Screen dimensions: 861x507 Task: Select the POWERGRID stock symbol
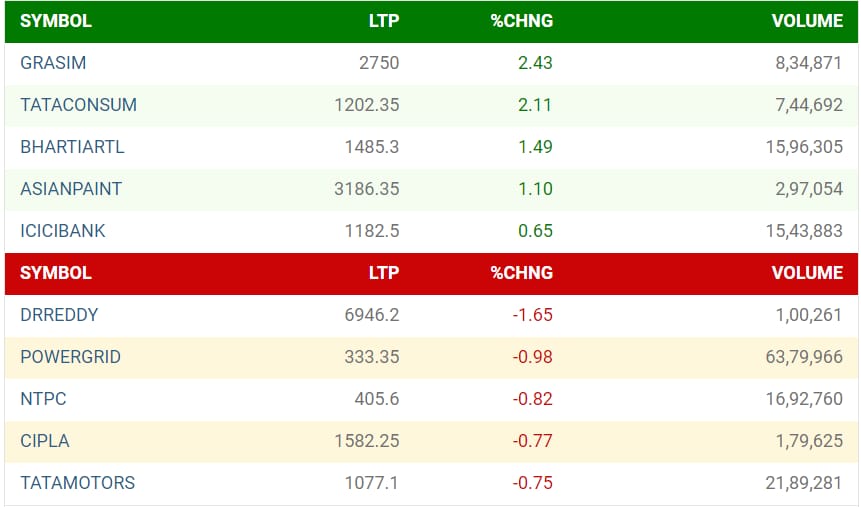[x=70, y=356]
